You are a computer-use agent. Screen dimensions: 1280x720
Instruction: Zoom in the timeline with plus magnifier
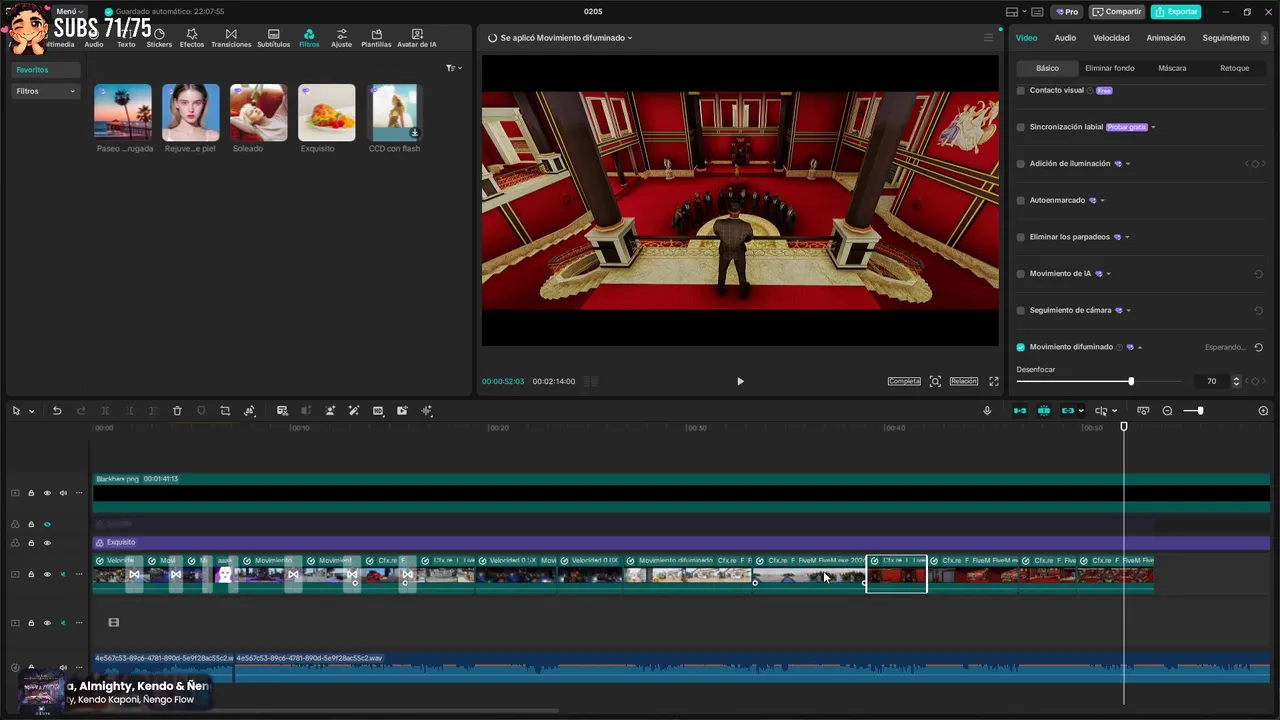(x=1263, y=411)
